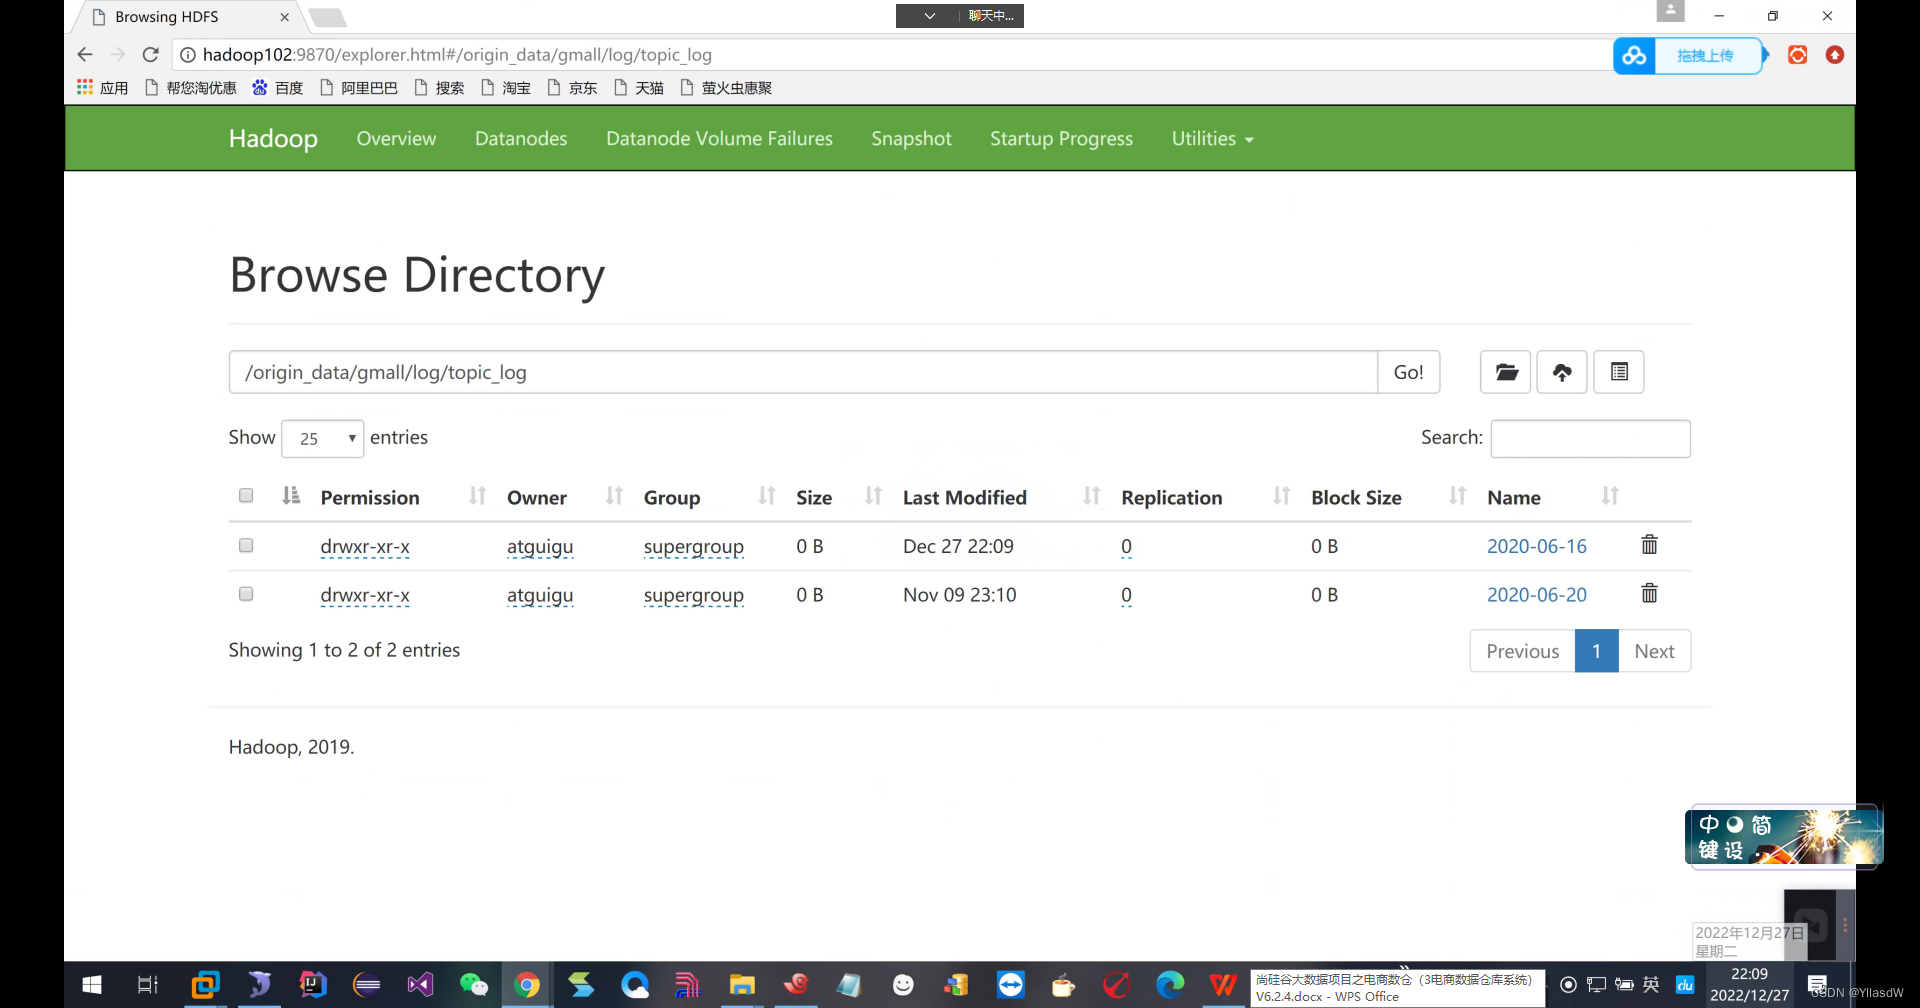This screenshot has height=1008, width=1920.
Task: Reload the page with browser refresh icon
Action: point(151,55)
